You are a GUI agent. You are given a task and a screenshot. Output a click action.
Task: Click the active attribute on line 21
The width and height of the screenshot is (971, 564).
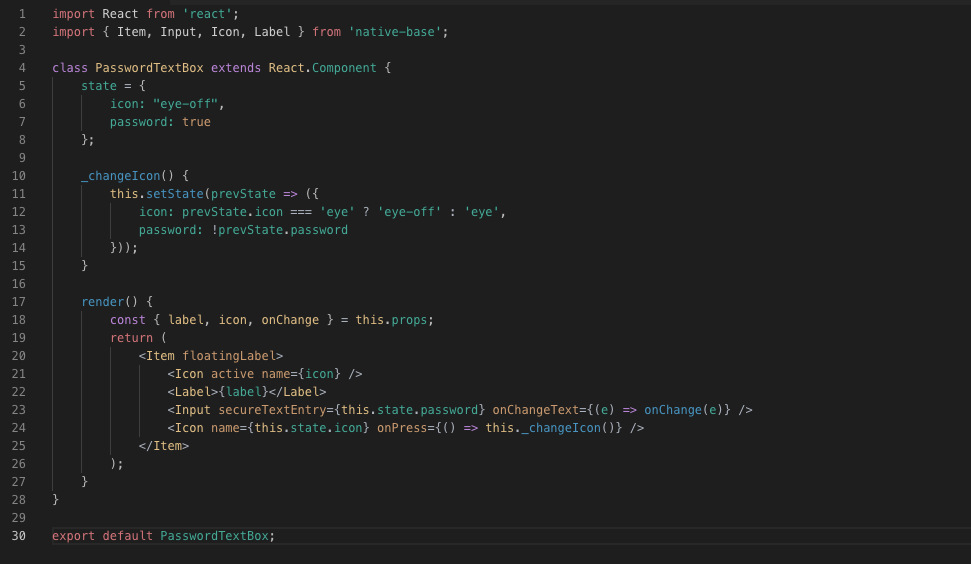tap(232, 373)
